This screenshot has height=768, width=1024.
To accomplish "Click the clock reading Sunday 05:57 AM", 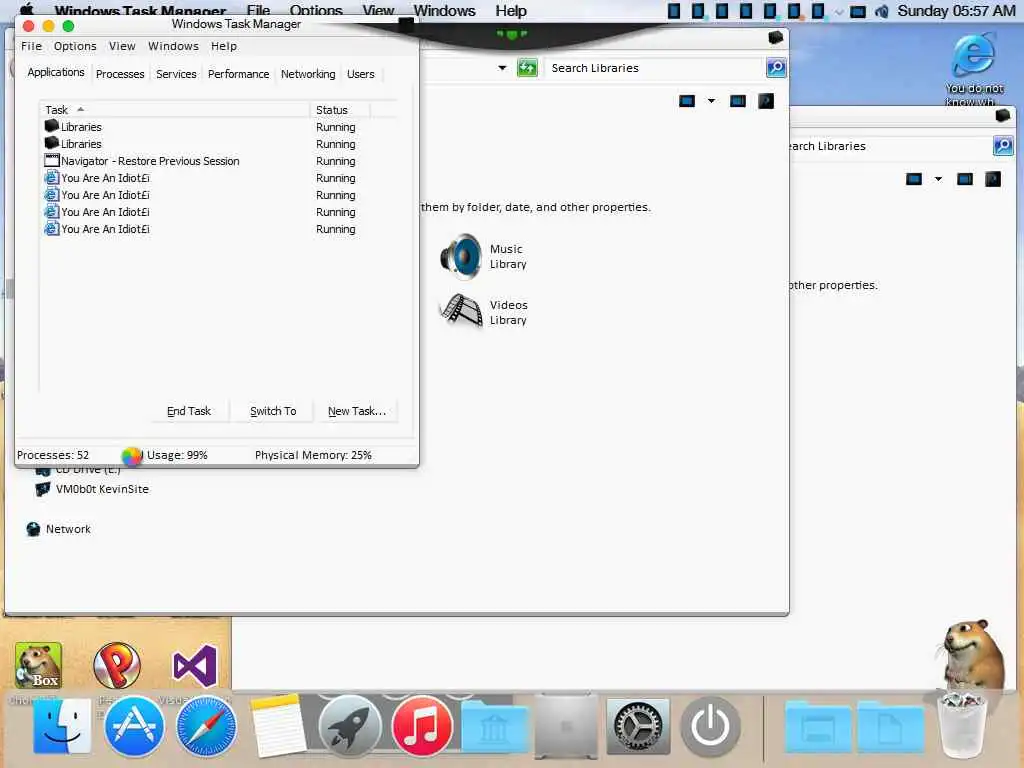I will (x=956, y=10).
